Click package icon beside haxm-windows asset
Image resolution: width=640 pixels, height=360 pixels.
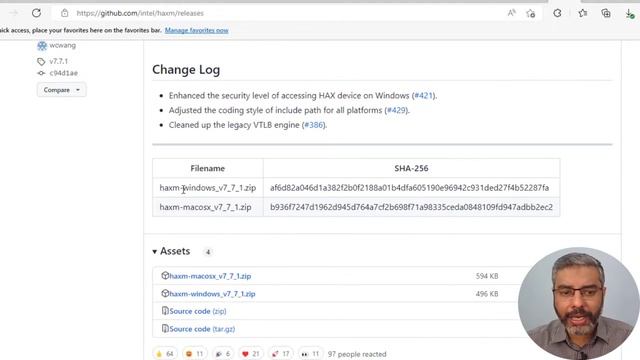pyautogui.click(x=165, y=293)
